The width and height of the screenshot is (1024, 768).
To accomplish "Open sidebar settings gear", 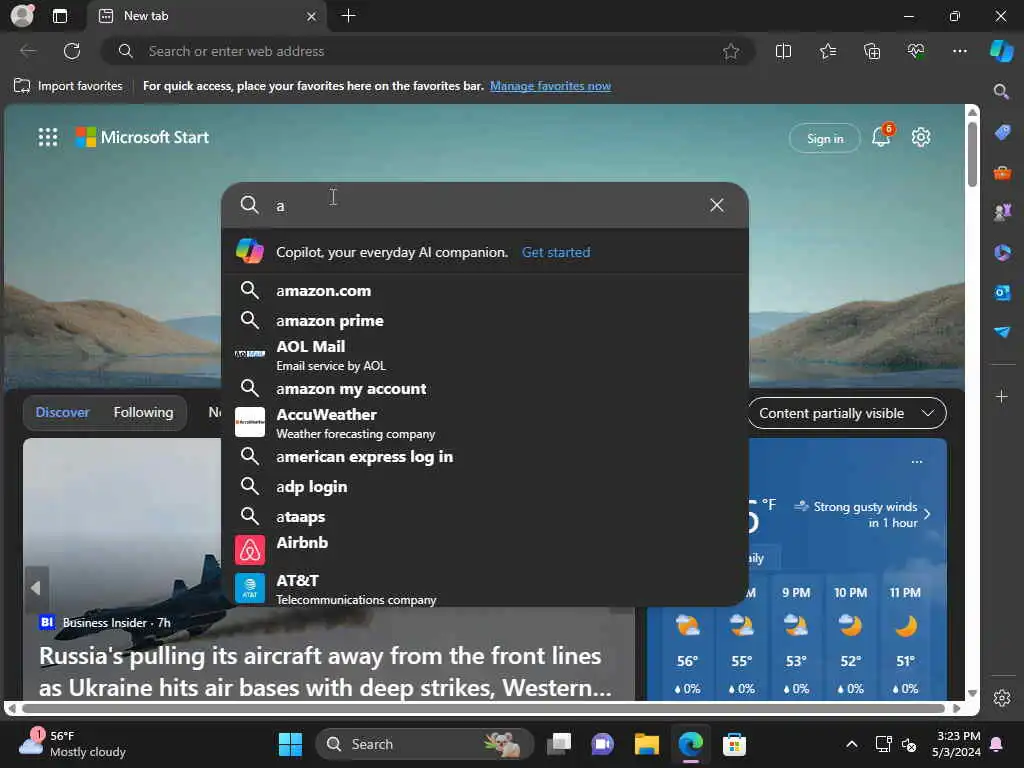I will click(1002, 698).
